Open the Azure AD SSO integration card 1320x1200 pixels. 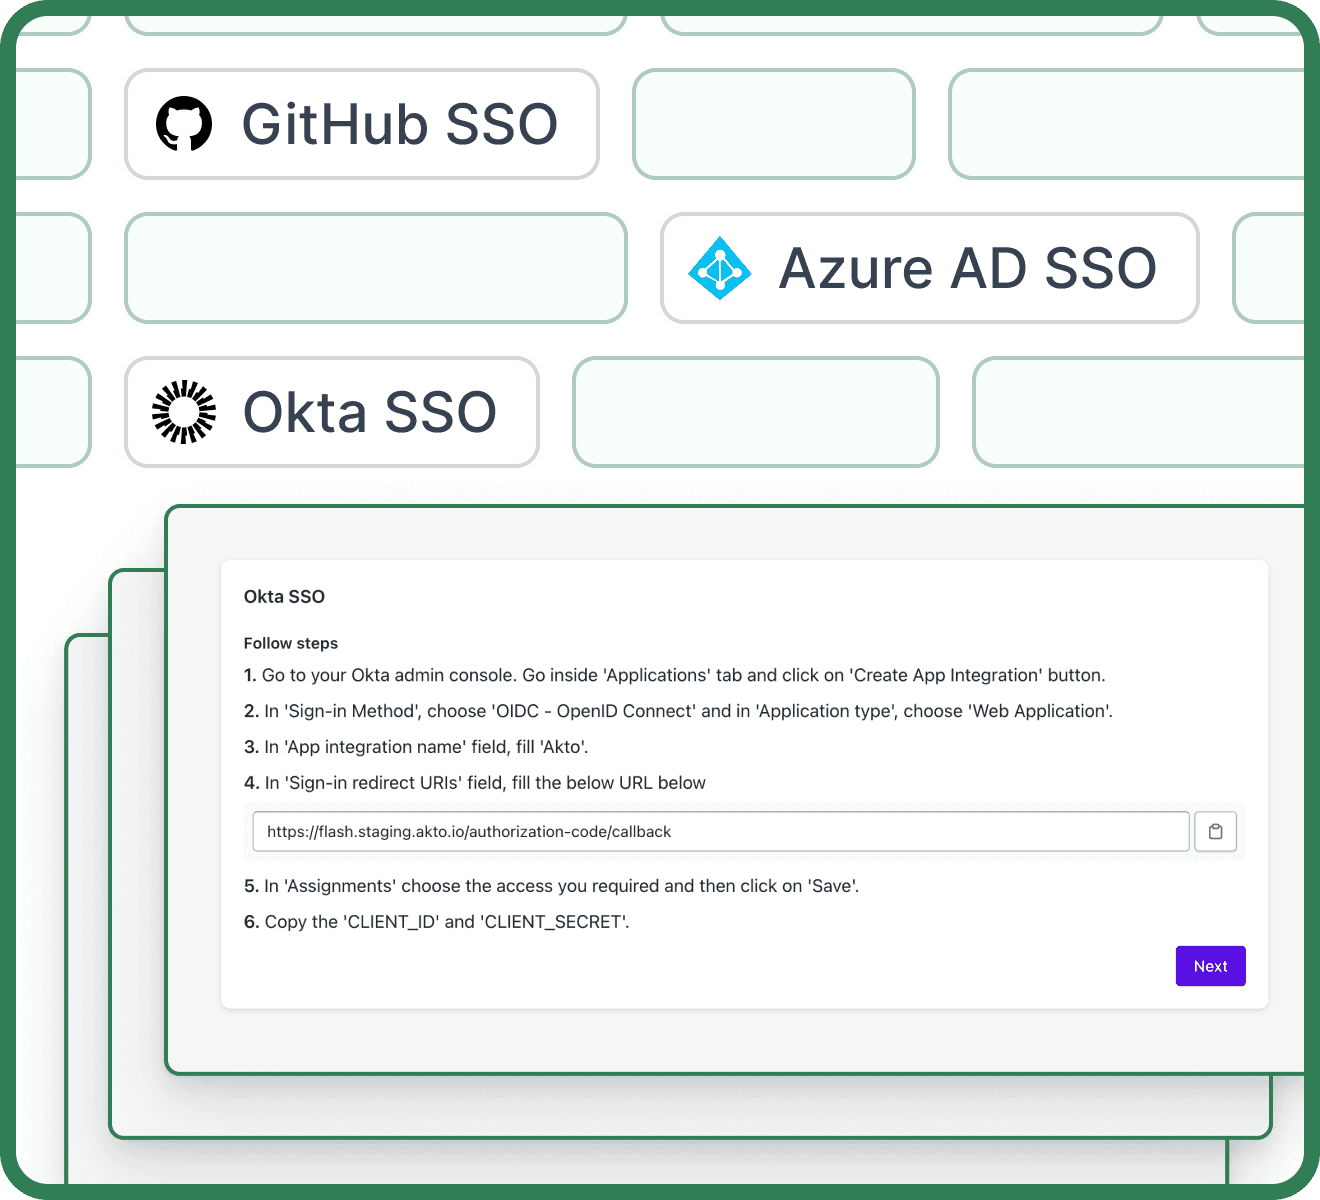pyautogui.click(x=929, y=269)
